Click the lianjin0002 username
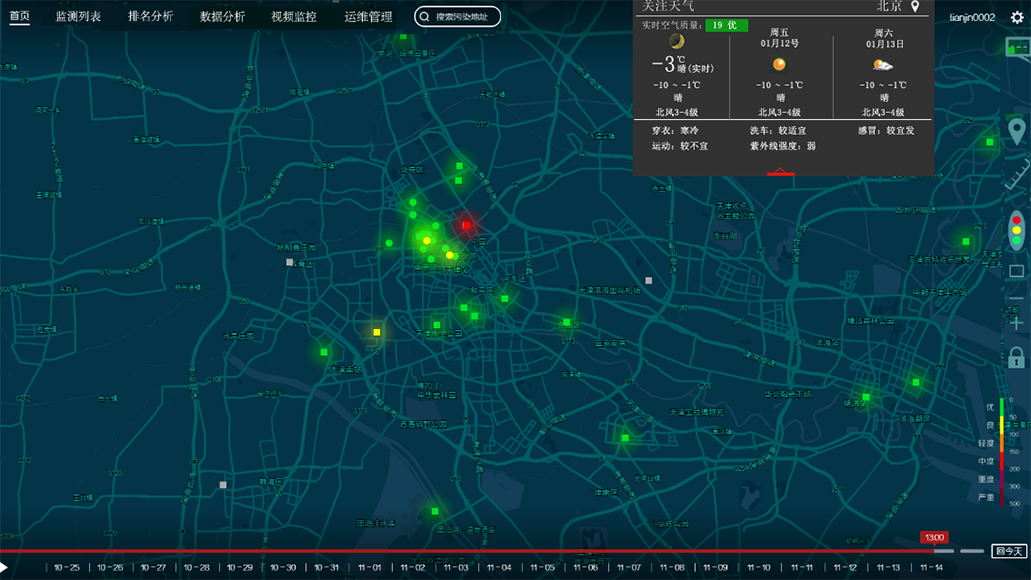 pos(972,17)
